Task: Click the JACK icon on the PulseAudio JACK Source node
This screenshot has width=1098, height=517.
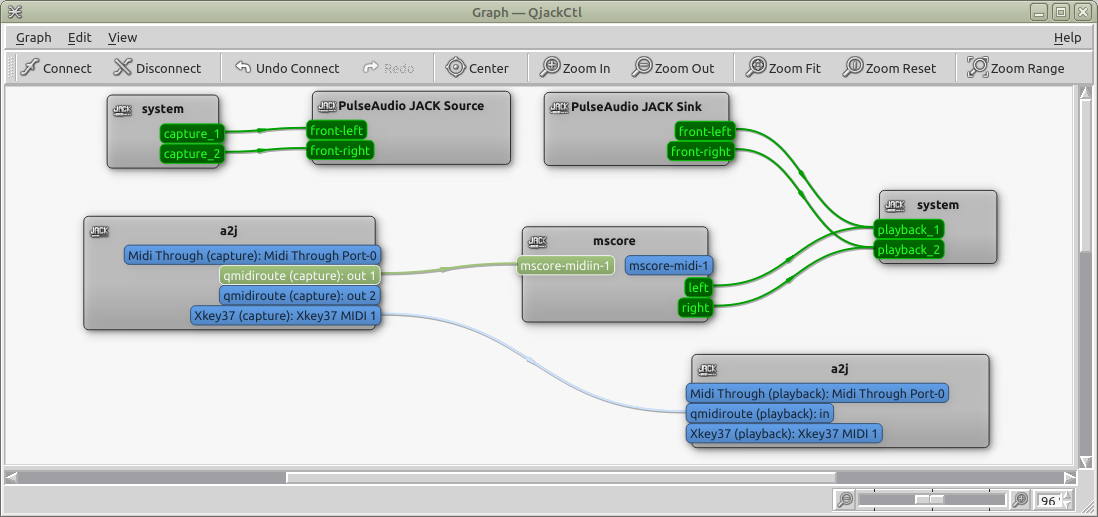Action: (x=326, y=106)
